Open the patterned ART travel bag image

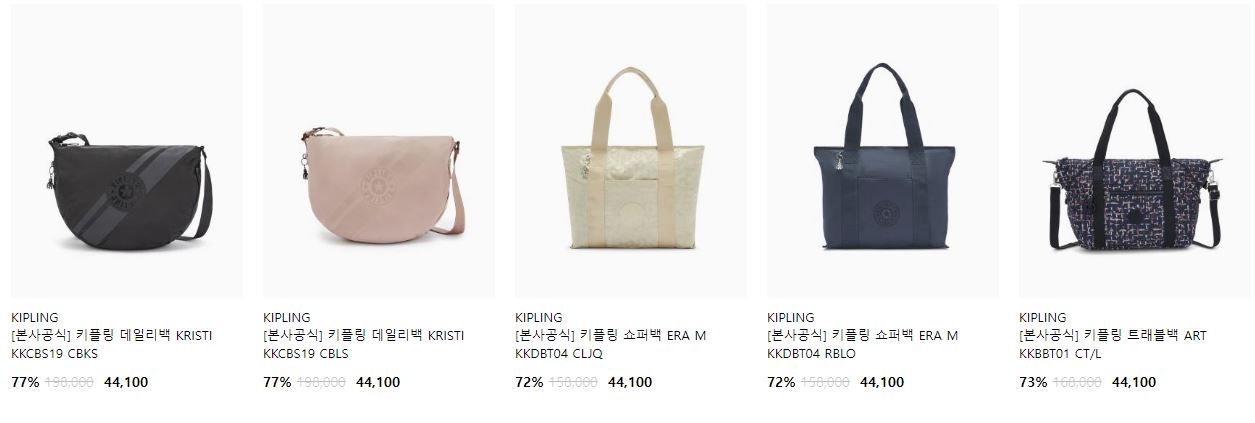coord(1135,151)
